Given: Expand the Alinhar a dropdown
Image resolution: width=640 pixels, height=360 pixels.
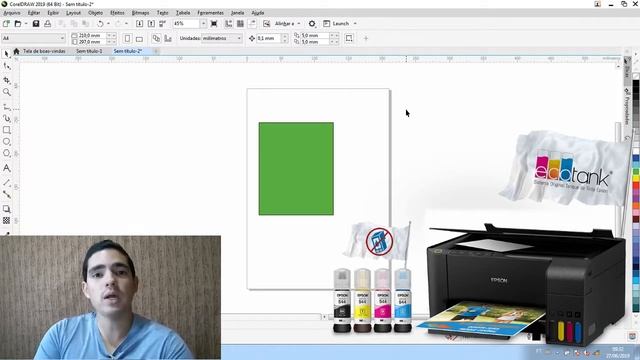Looking at the screenshot, I should click(299, 24).
